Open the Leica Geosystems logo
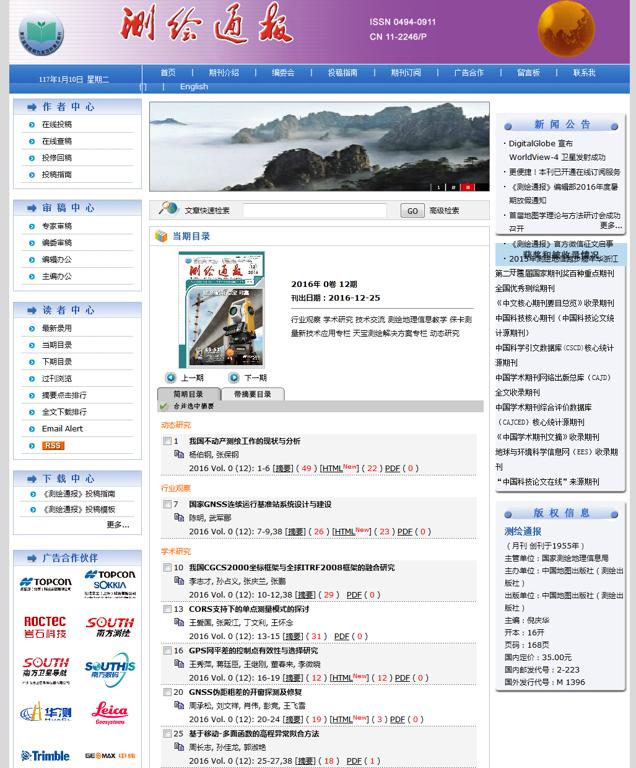 110,713
